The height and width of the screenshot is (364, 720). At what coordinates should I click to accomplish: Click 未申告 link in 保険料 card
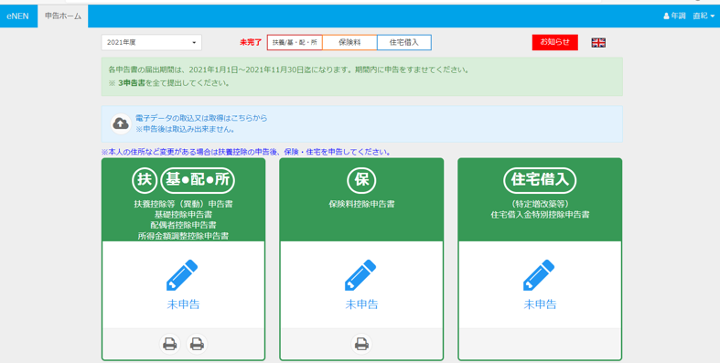(361, 304)
